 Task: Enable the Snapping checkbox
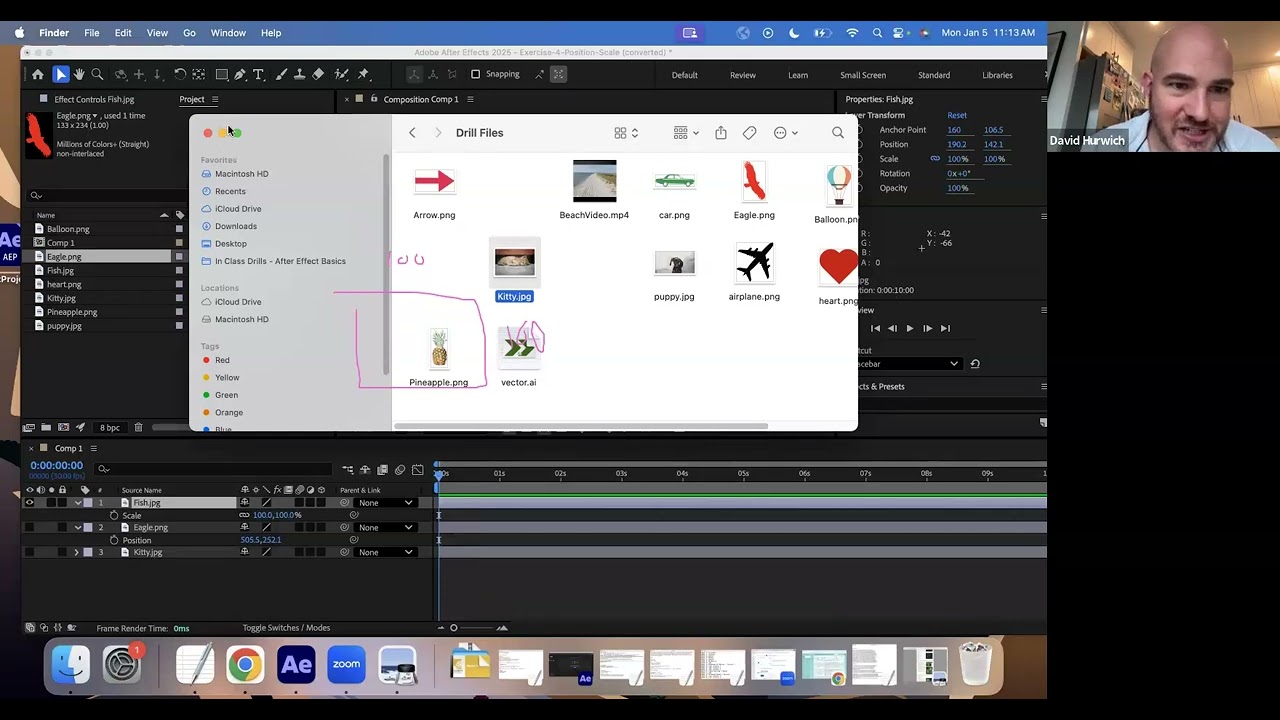(x=475, y=74)
